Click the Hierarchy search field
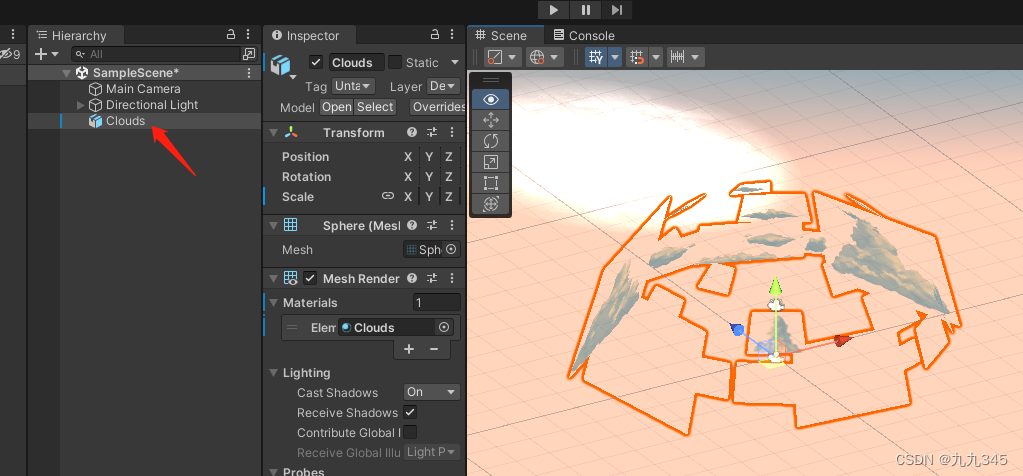The width and height of the screenshot is (1023, 476). click(156, 54)
